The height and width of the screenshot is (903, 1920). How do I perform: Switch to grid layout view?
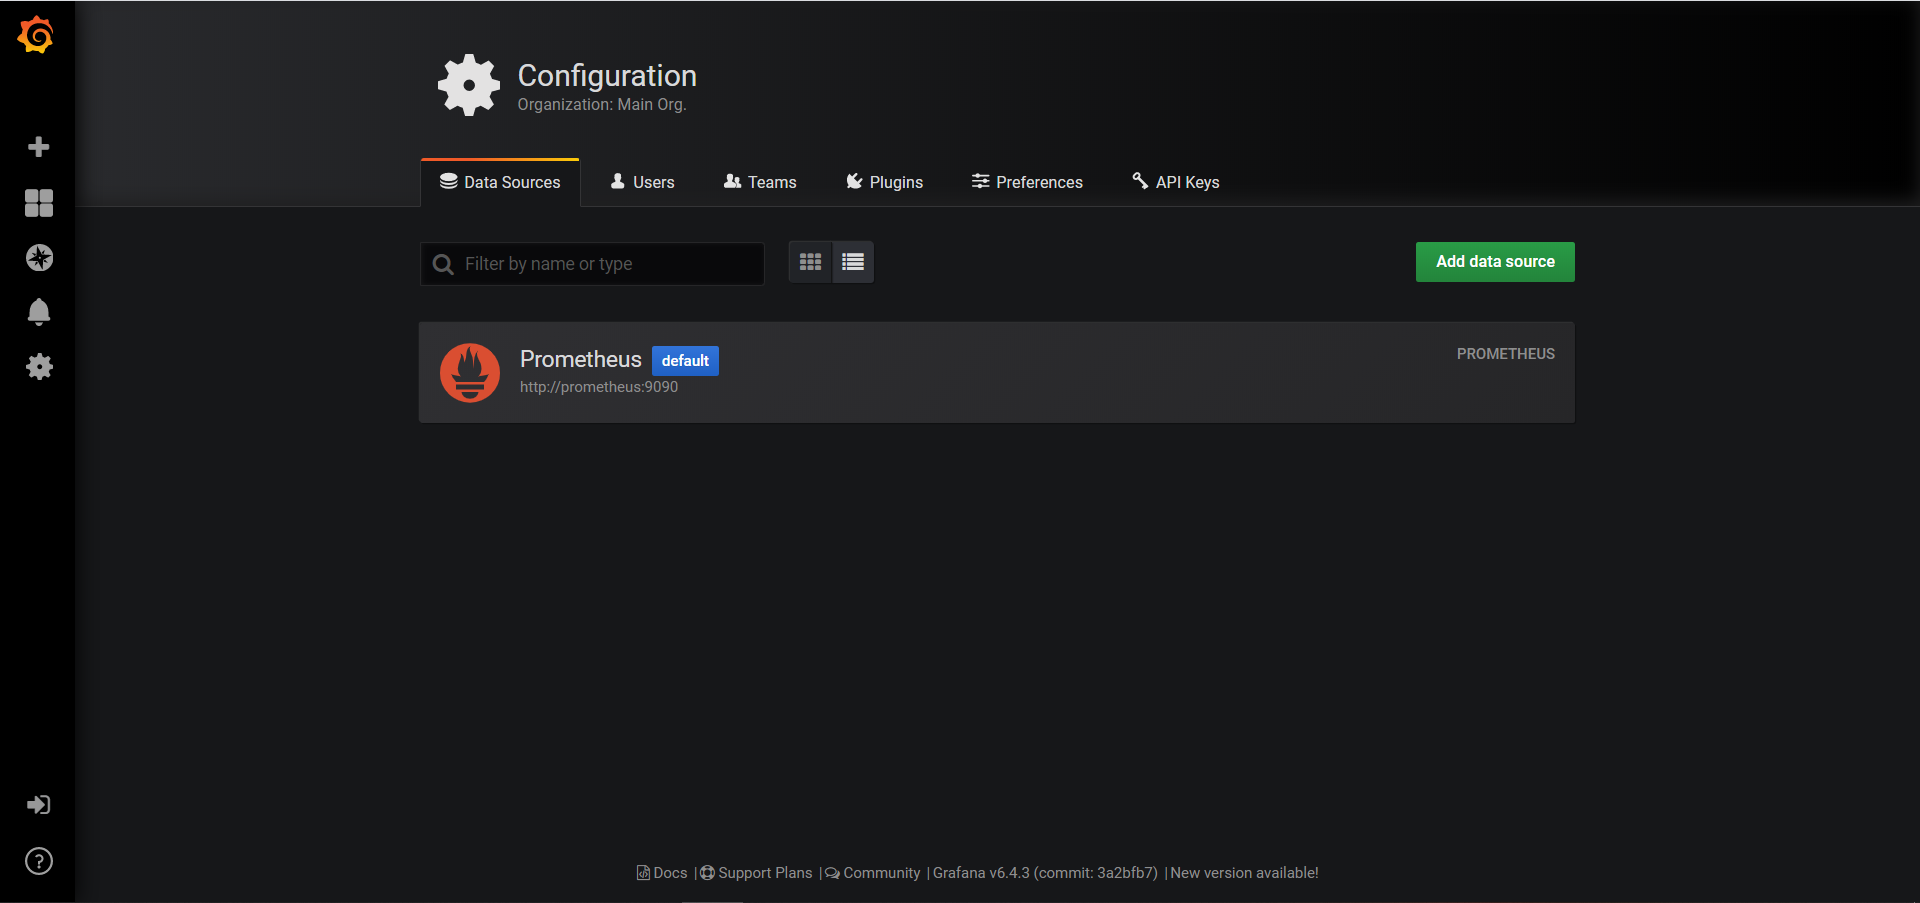click(810, 262)
